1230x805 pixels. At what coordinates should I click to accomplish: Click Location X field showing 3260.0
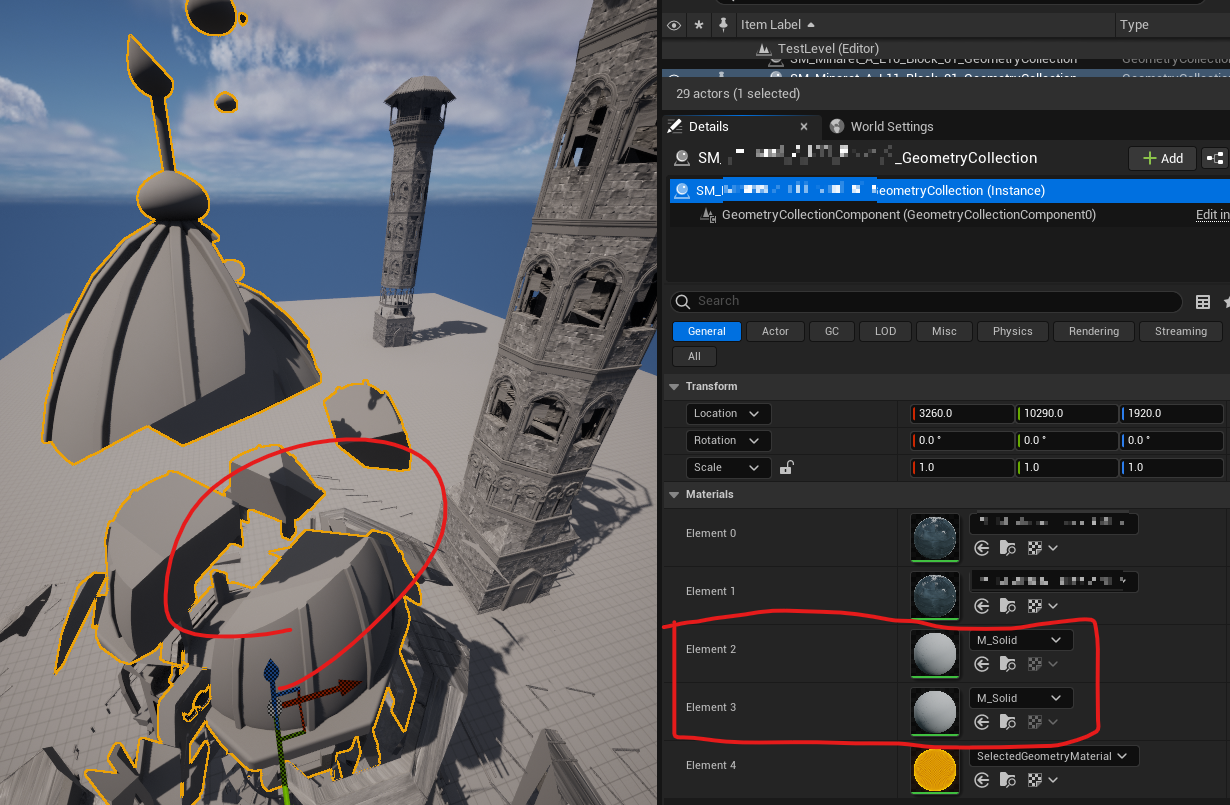(x=962, y=413)
